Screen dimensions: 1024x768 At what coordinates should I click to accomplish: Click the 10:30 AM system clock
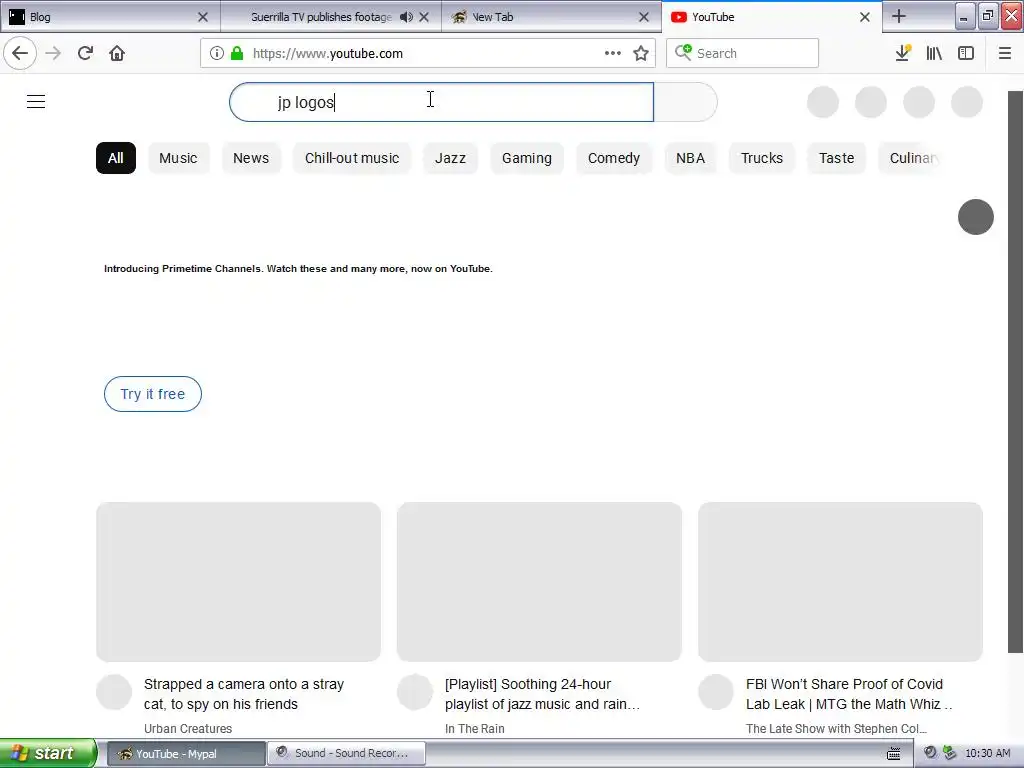[987, 754]
